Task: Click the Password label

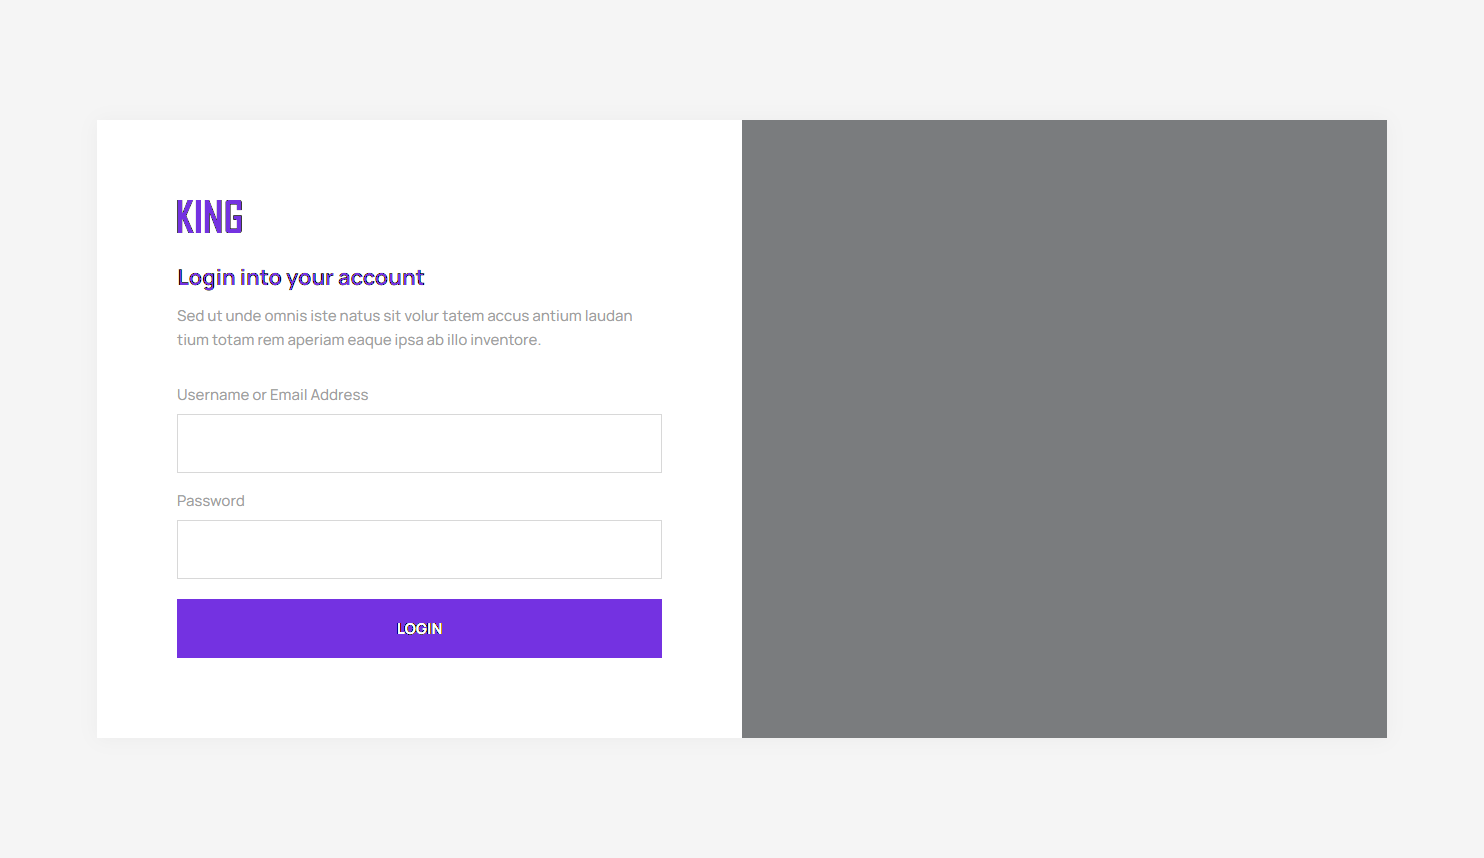Action: click(210, 500)
